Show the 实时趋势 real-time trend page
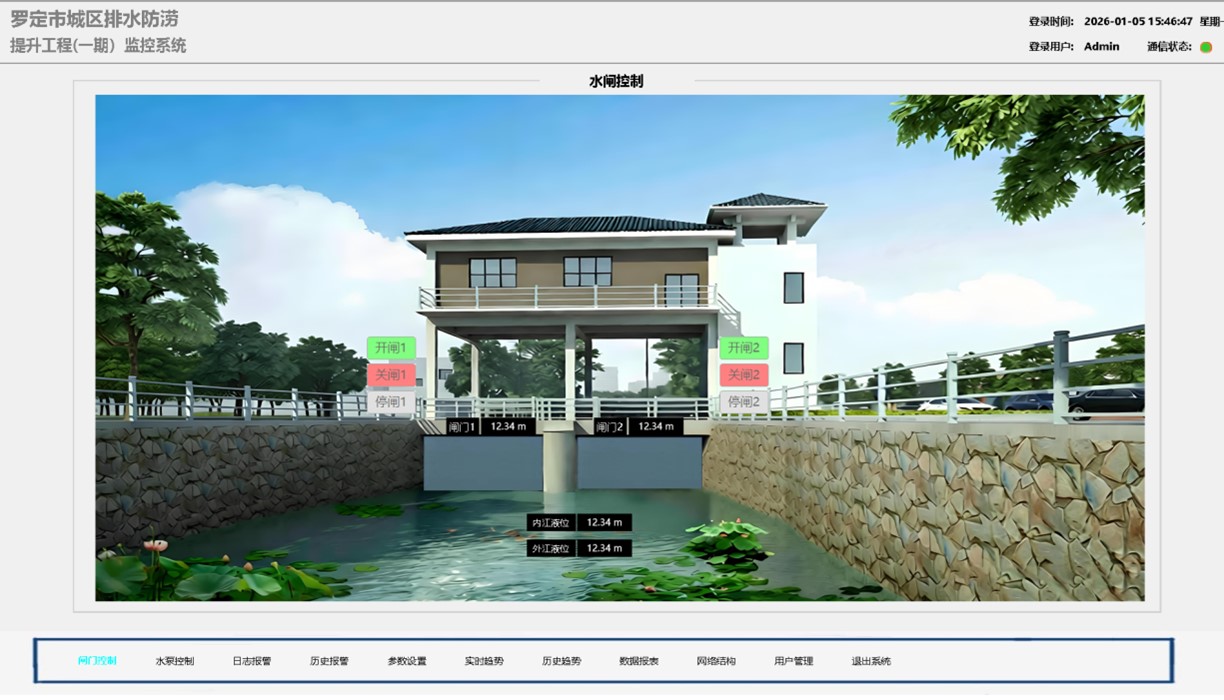Image resolution: width=1224 pixels, height=700 pixels. pyautogui.click(x=484, y=661)
